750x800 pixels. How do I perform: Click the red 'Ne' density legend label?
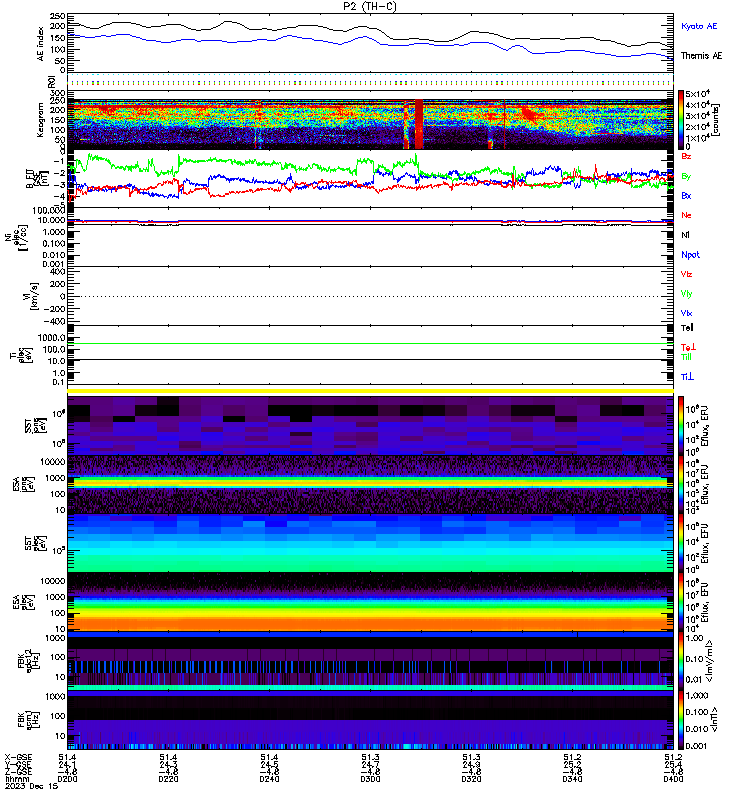tap(686, 215)
